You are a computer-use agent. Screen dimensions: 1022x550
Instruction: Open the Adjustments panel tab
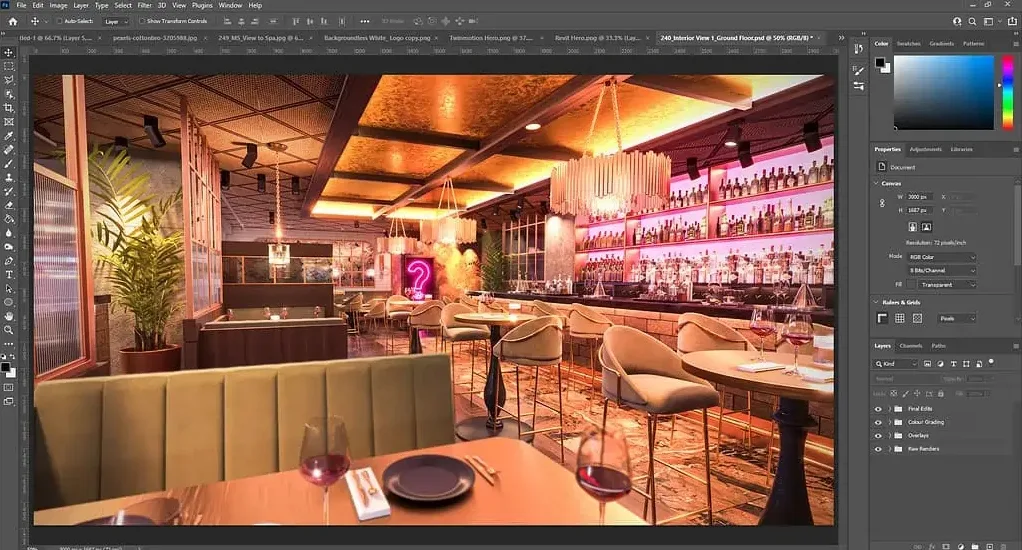tap(926, 149)
